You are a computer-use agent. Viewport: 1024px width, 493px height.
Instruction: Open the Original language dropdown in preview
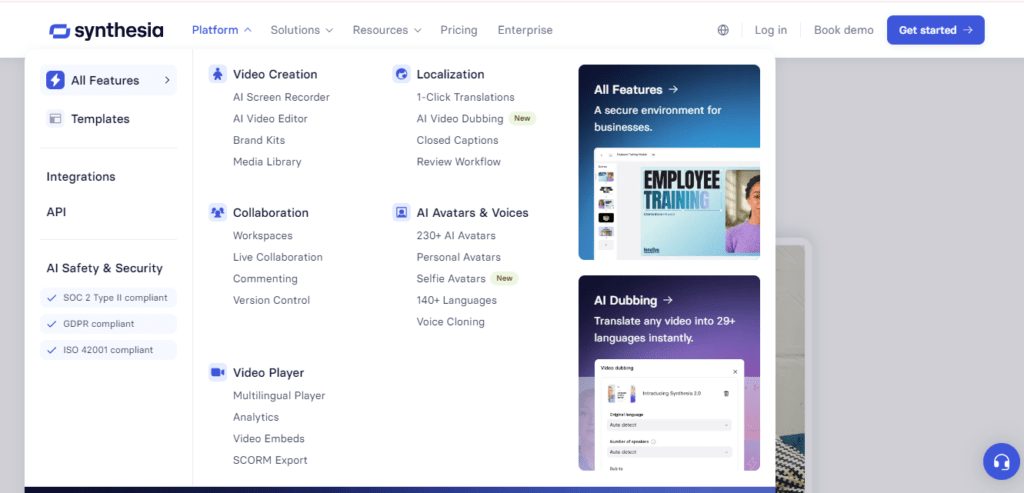click(670, 424)
